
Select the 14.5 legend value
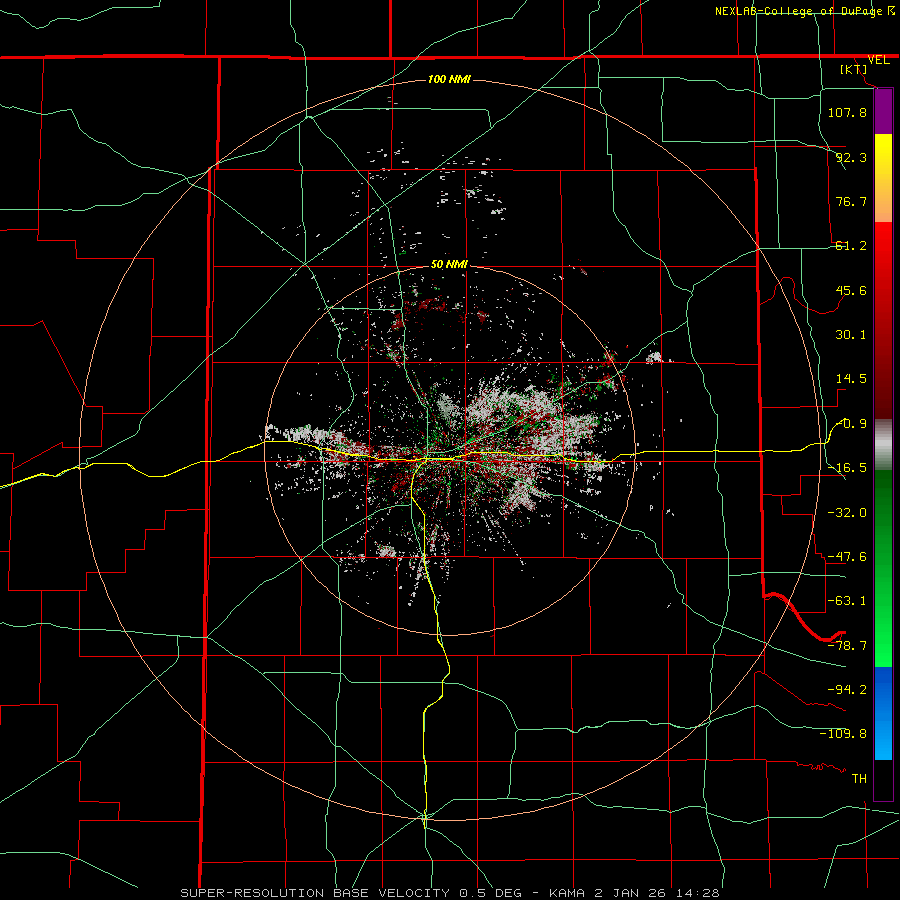[851, 379]
